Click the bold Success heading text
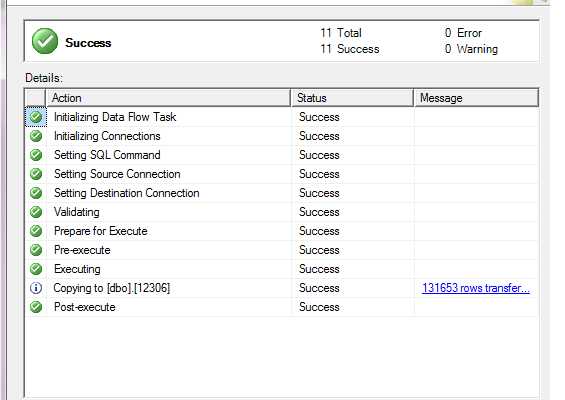The width and height of the screenshot is (565, 400). coord(88,43)
